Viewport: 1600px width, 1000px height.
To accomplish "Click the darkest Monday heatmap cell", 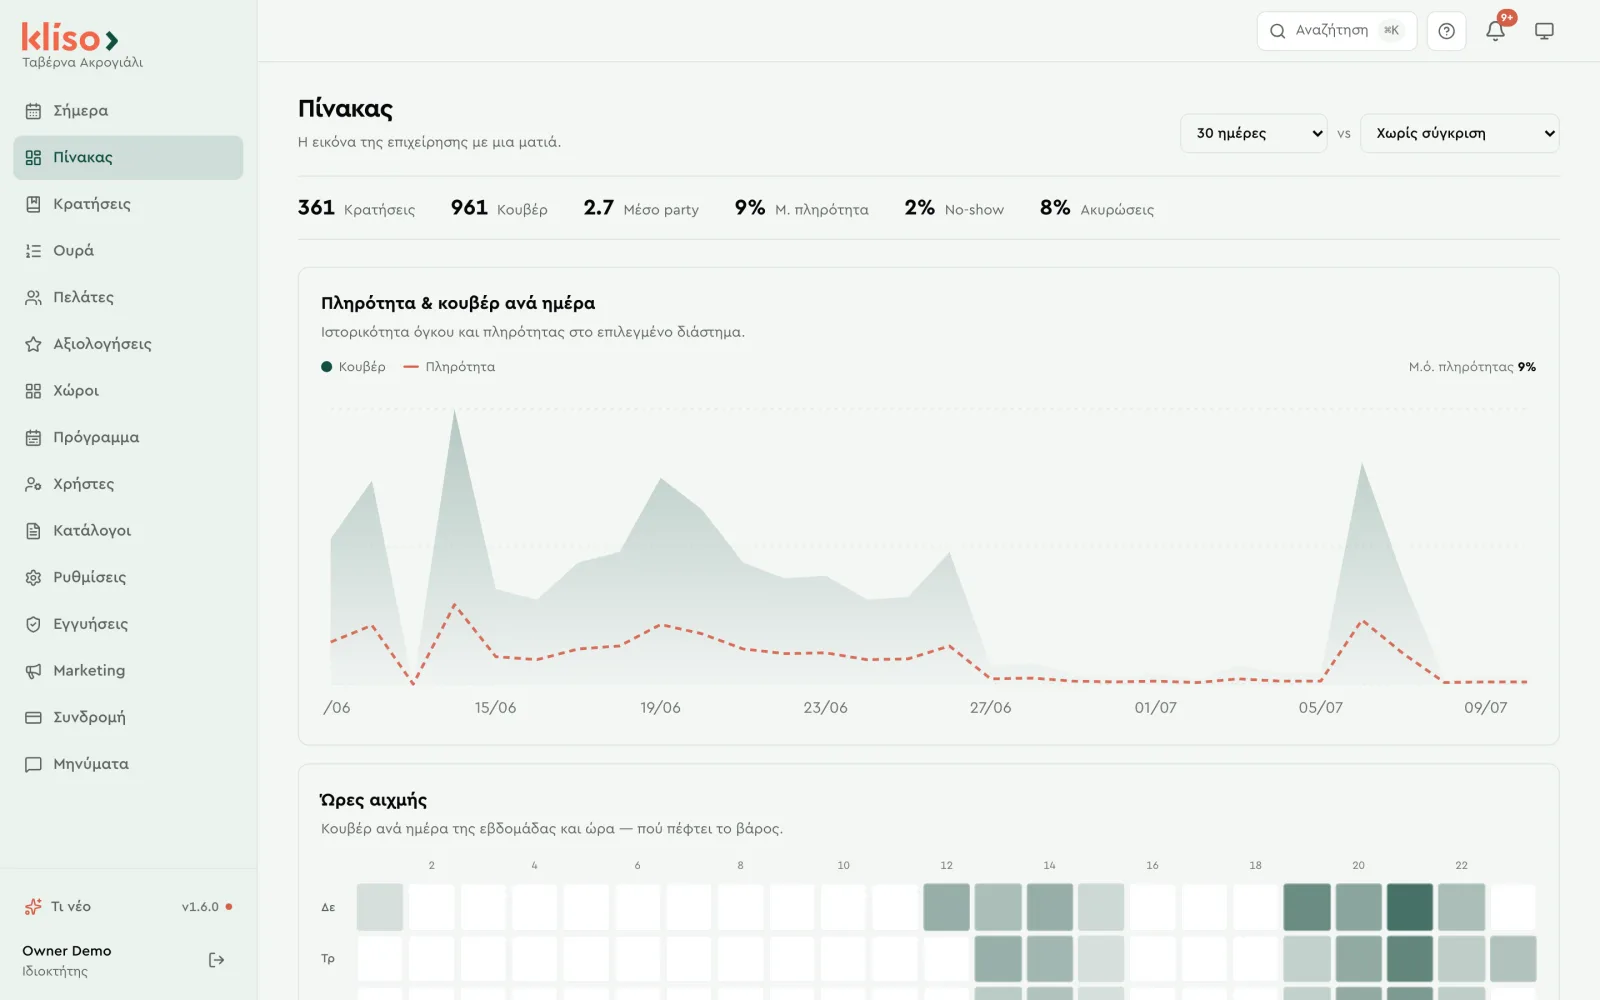I will (1409, 907).
